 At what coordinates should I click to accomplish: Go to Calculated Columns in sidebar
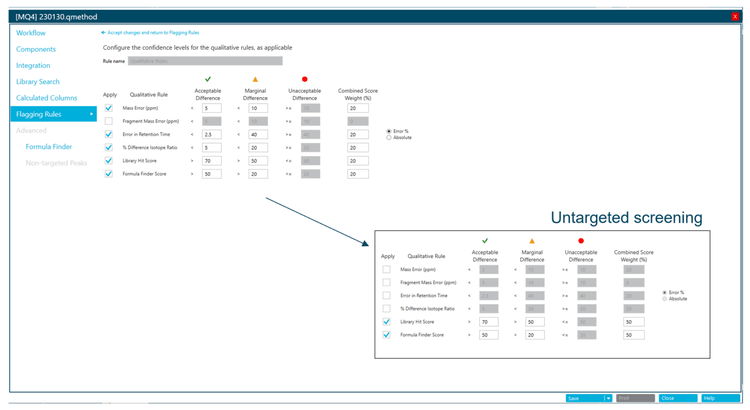(46, 98)
